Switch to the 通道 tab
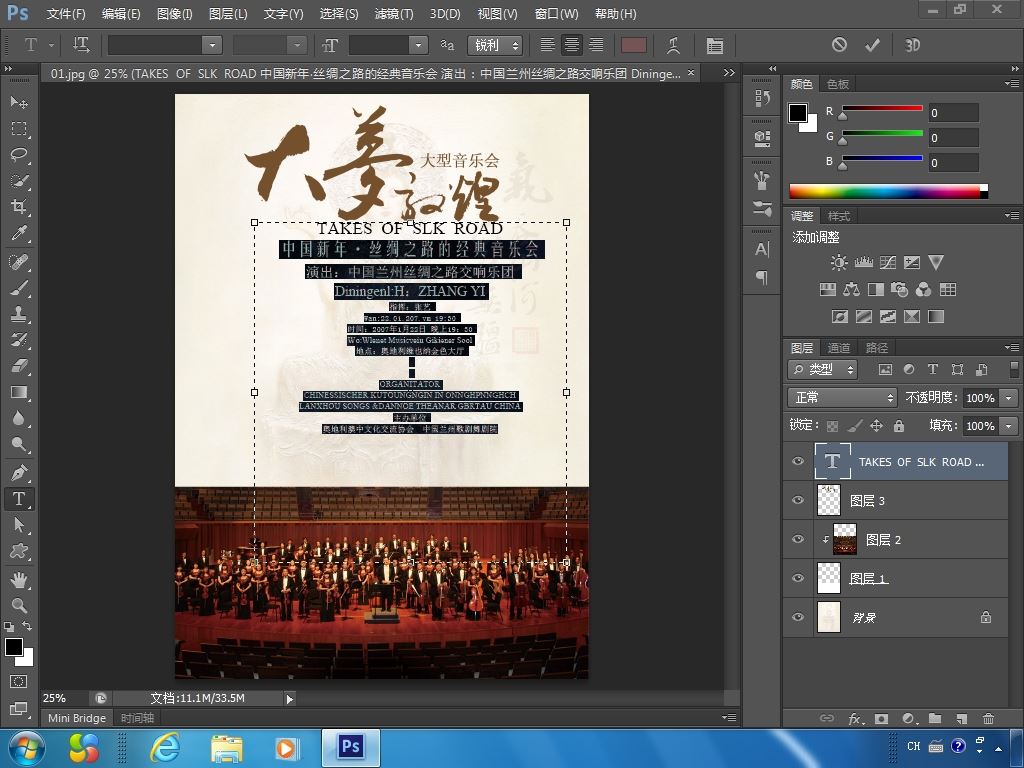The width and height of the screenshot is (1024, 768). (x=839, y=348)
